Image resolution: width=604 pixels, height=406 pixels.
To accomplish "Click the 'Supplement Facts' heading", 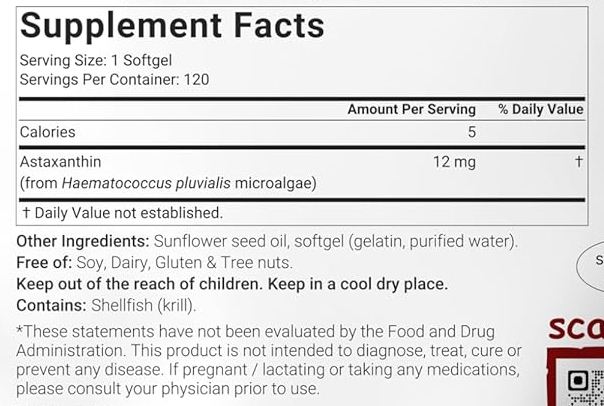I will click(x=172, y=23).
